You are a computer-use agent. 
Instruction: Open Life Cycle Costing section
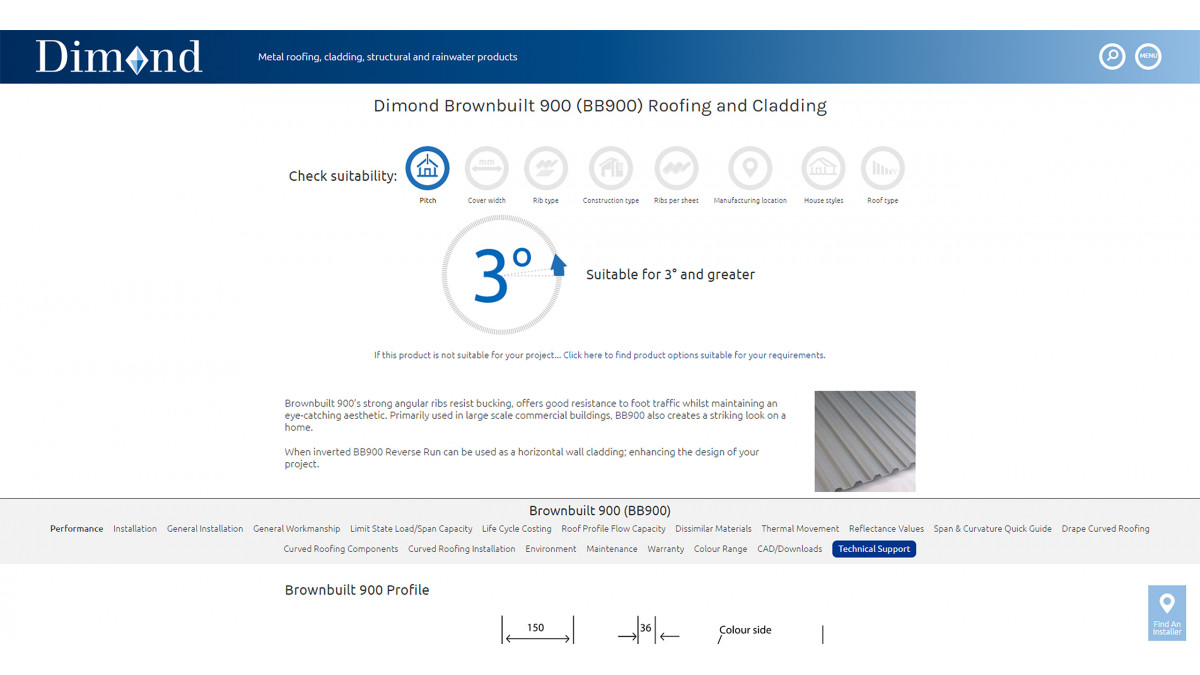517,529
